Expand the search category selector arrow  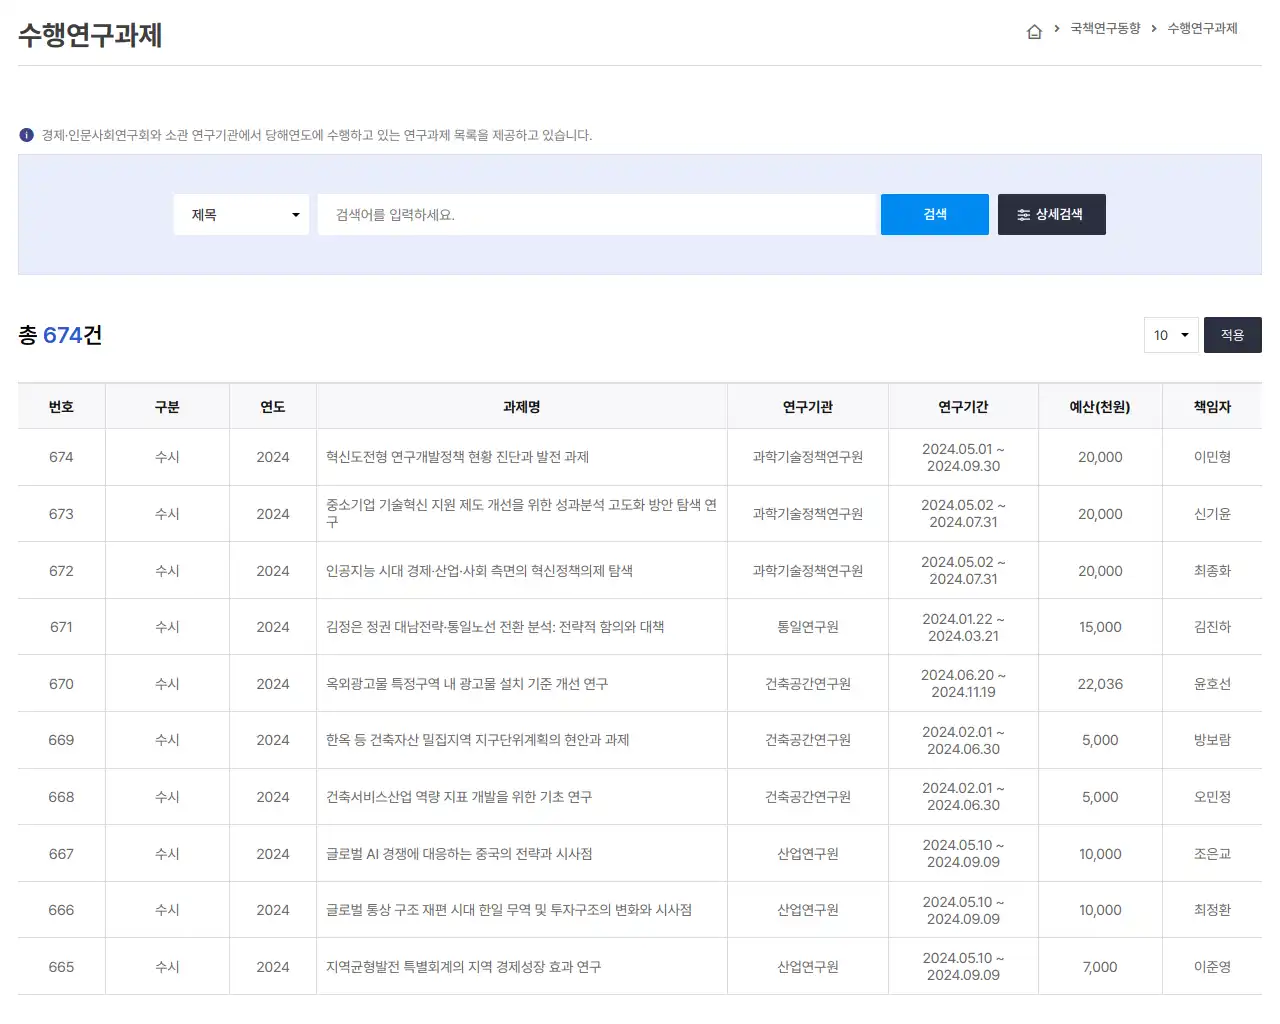[x=296, y=214]
